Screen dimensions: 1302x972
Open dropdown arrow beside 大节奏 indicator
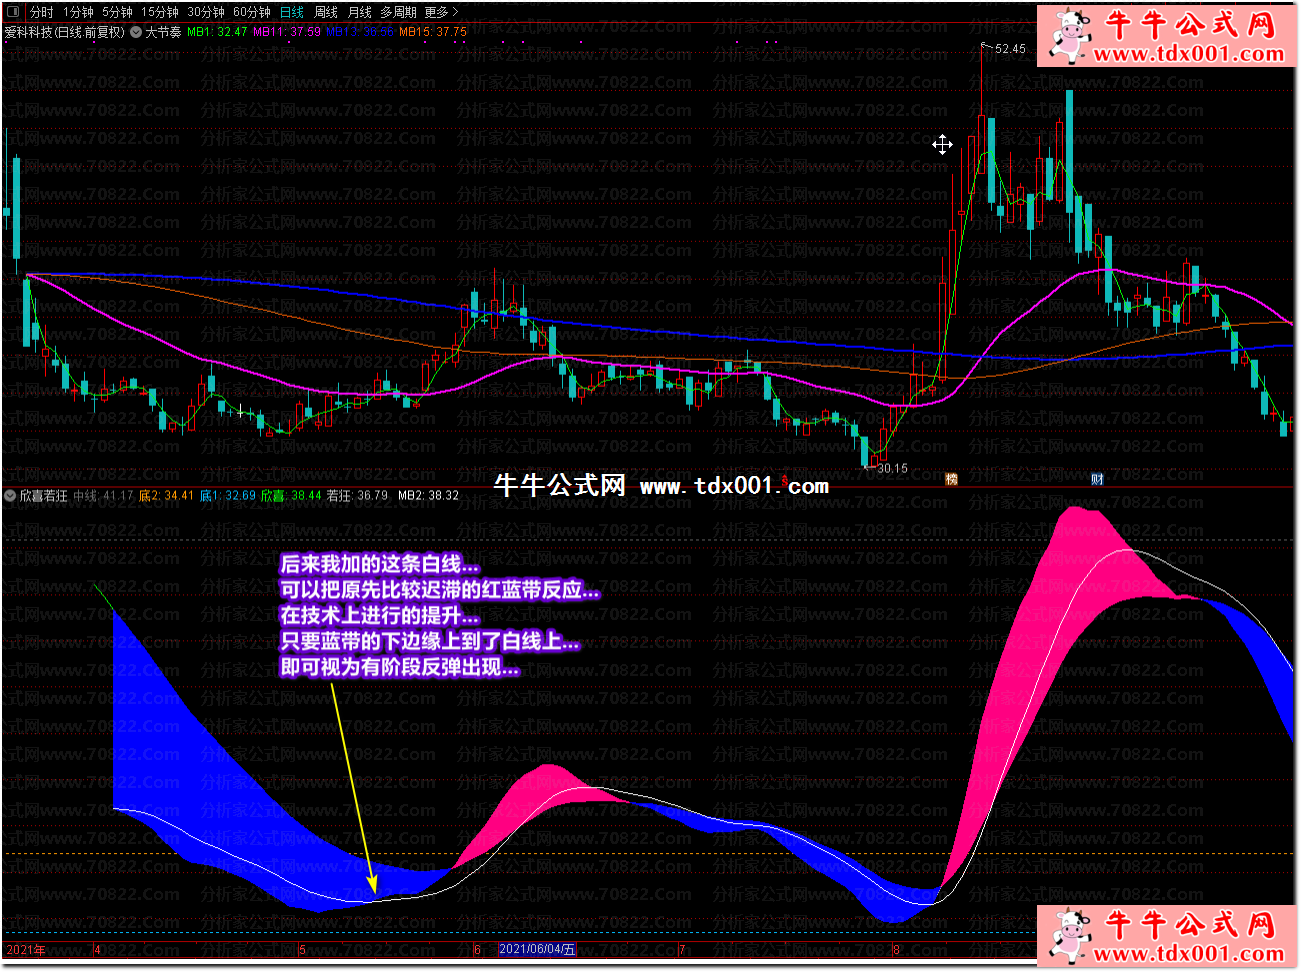(x=136, y=32)
